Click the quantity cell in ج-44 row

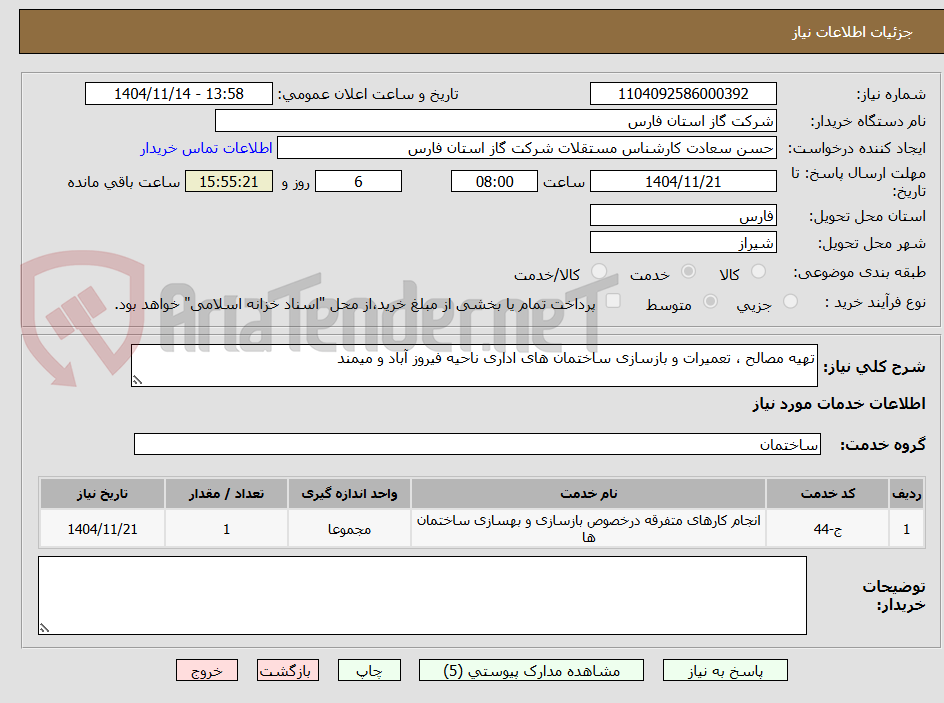[226, 529]
